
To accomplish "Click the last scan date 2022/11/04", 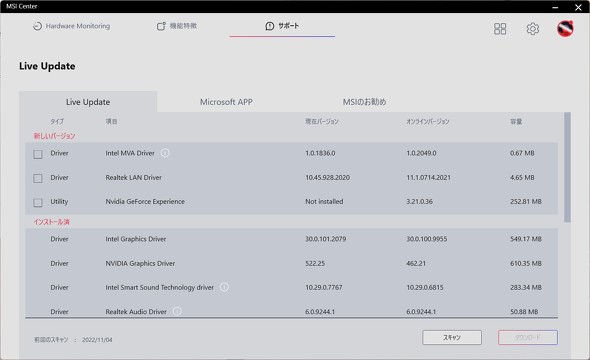I will pyautogui.click(x=97, y=340).
